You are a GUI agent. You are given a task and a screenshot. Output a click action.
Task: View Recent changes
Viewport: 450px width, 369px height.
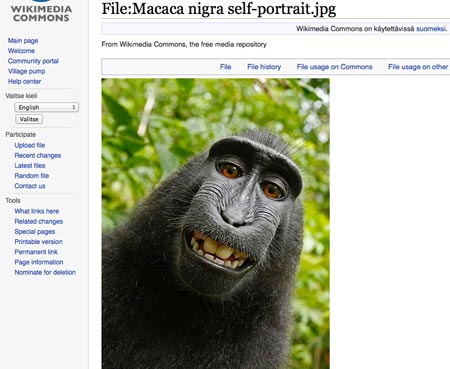click(38, 155)
